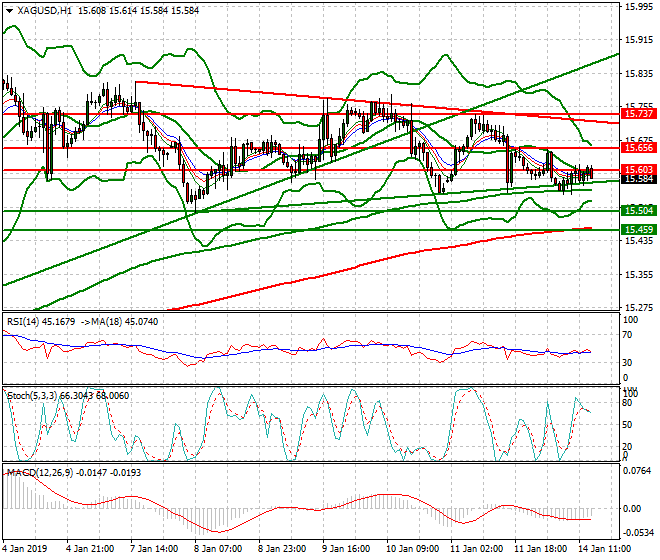Click the 8 Jan 23:00 time axis label

click(x=282, y=549)
